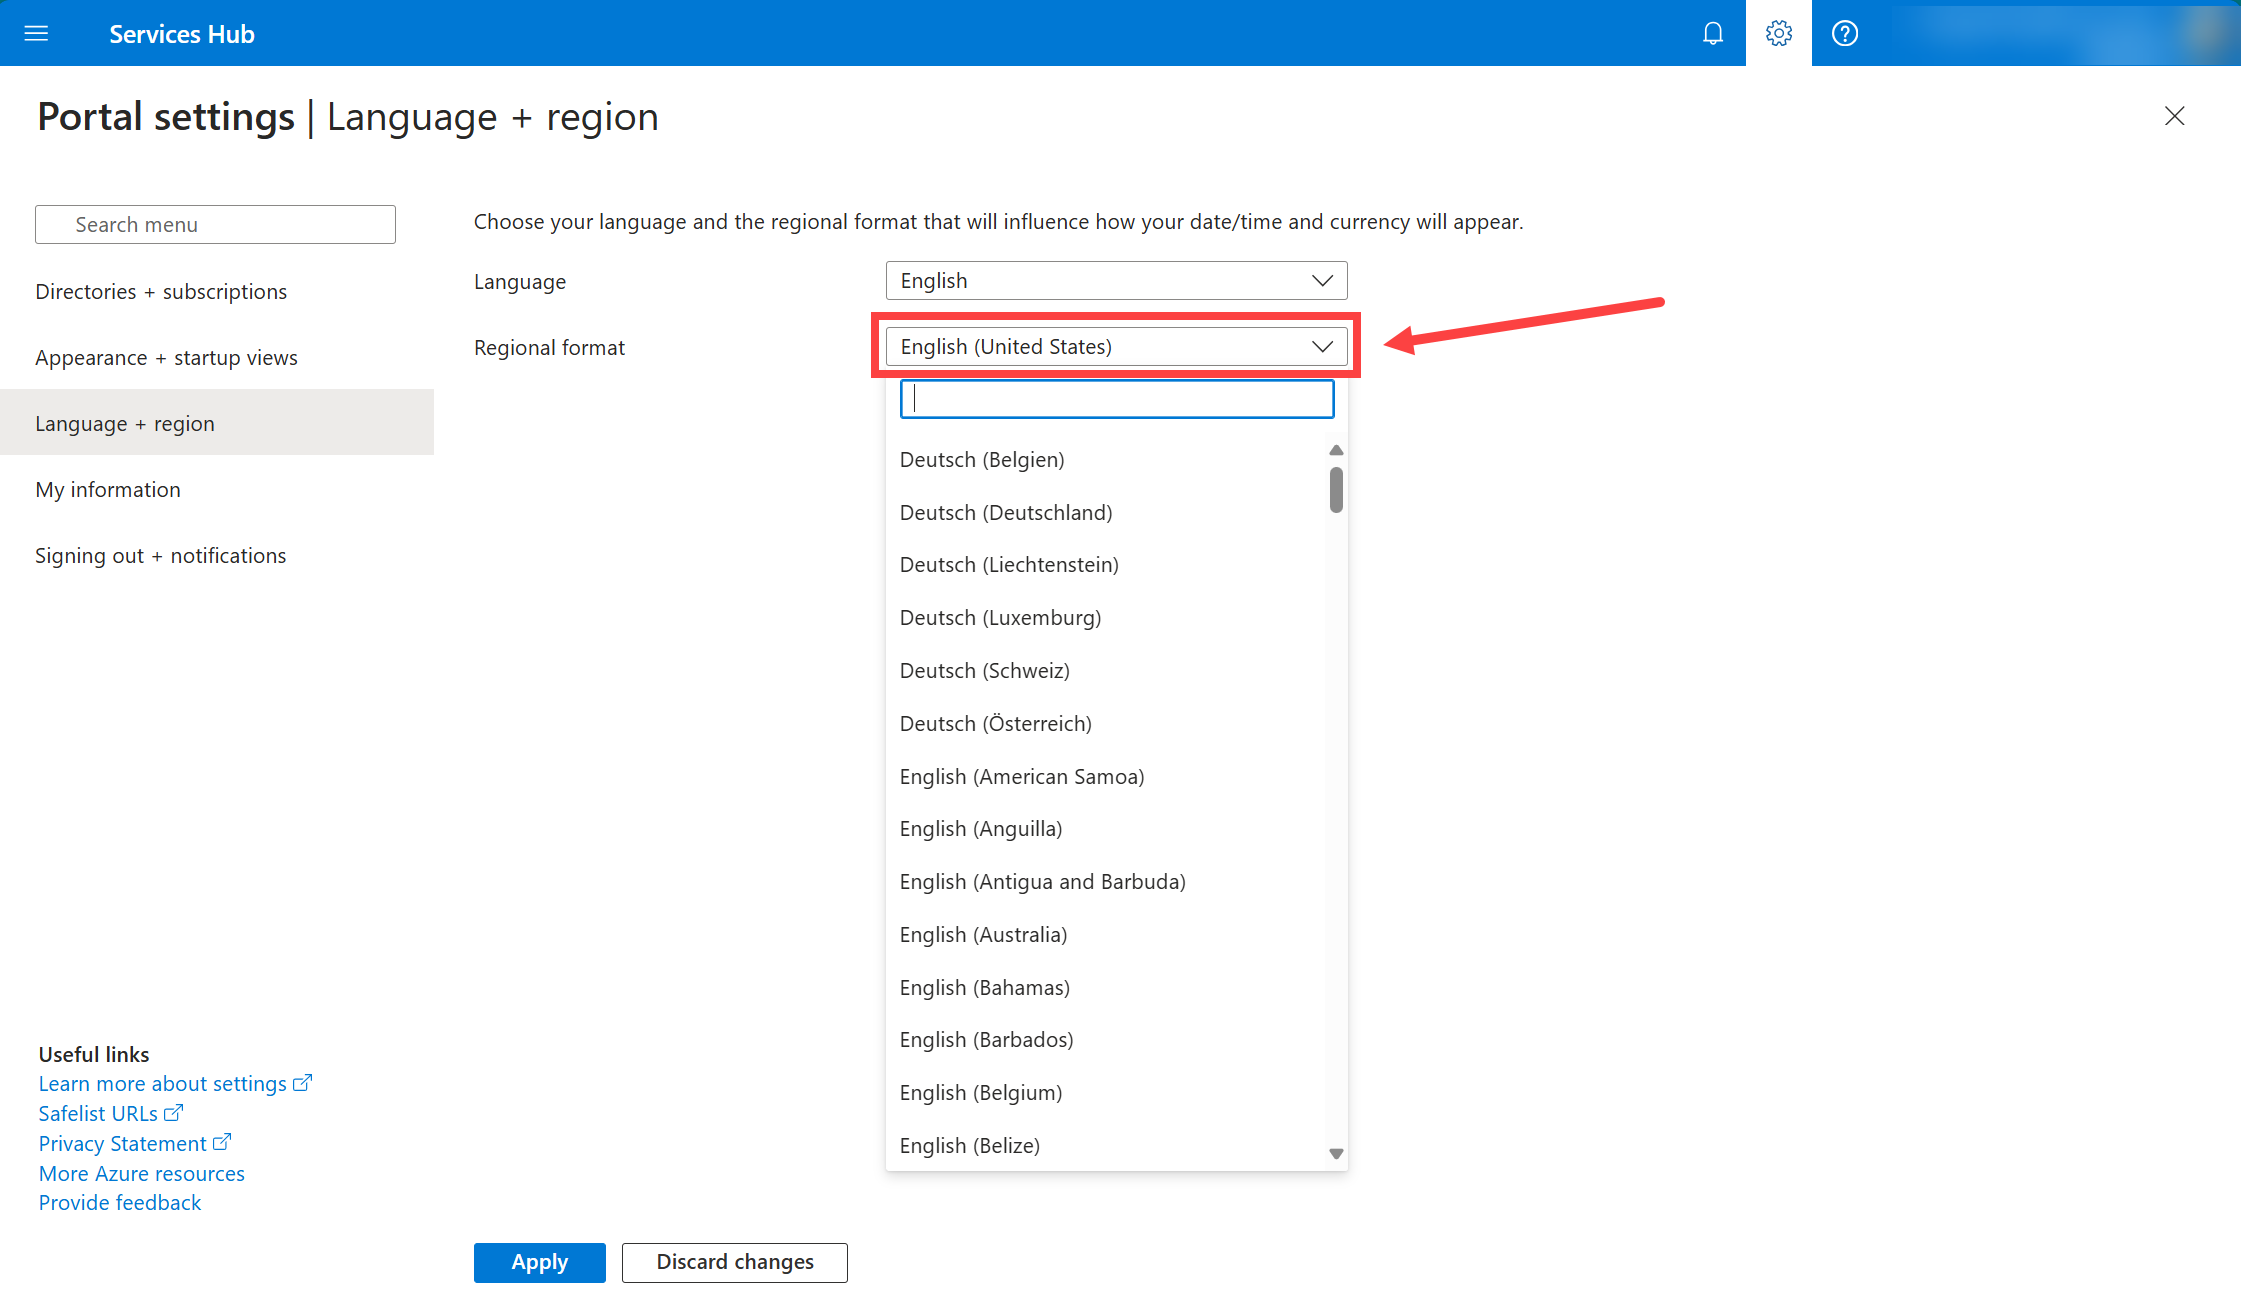Screen dimensions: 2241x1303
Task: Choose English (Australia) regional format
Action: click(983, 935)
